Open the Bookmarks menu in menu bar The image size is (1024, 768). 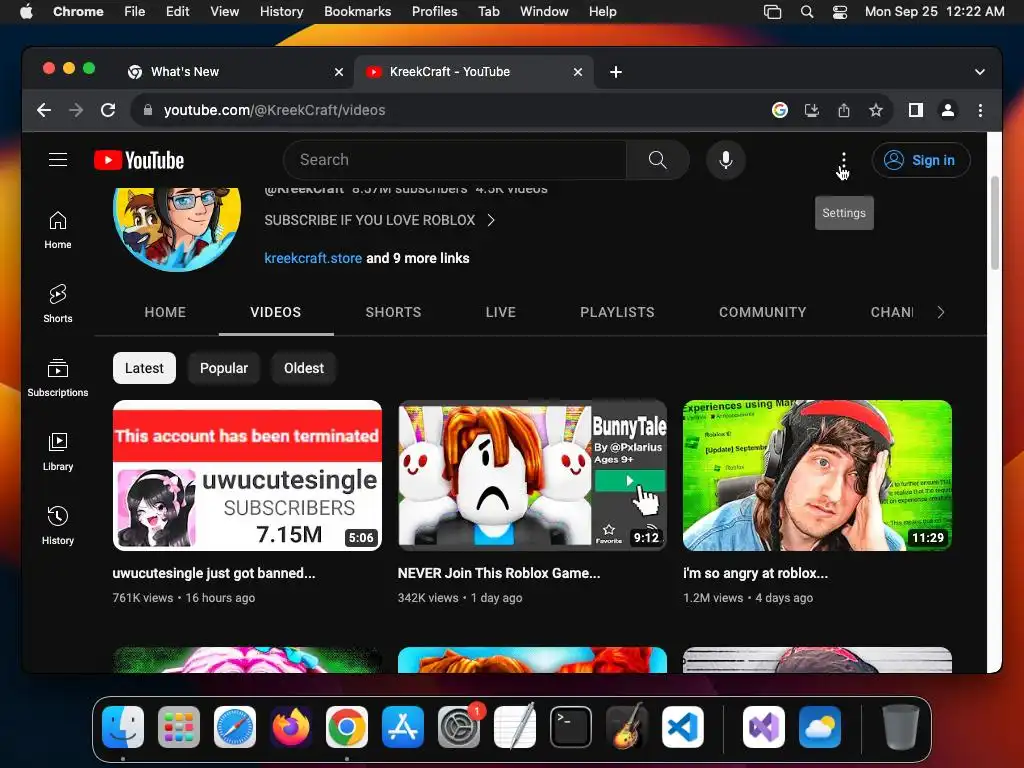click(357, 12)
